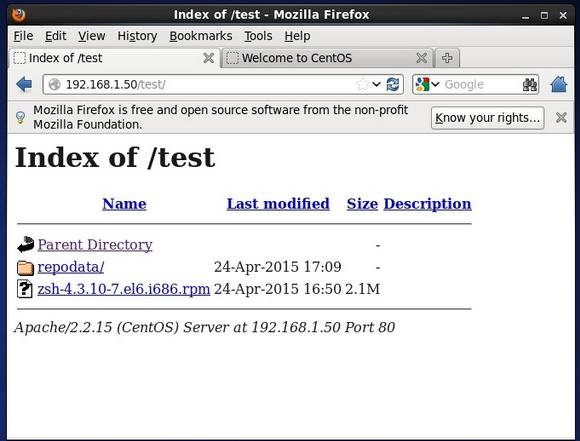This screenshot has height=441, width=580.
Task: Focus the address bar URL field
Action: click(207, 84)
